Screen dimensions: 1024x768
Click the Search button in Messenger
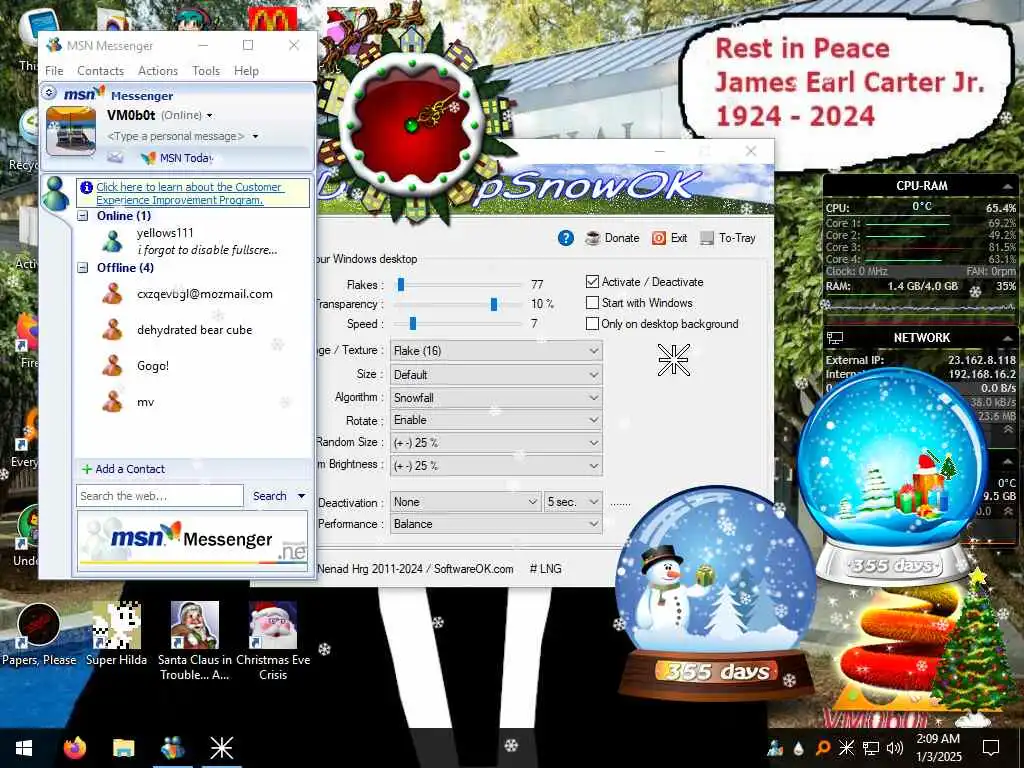click(x=270, y=496)
